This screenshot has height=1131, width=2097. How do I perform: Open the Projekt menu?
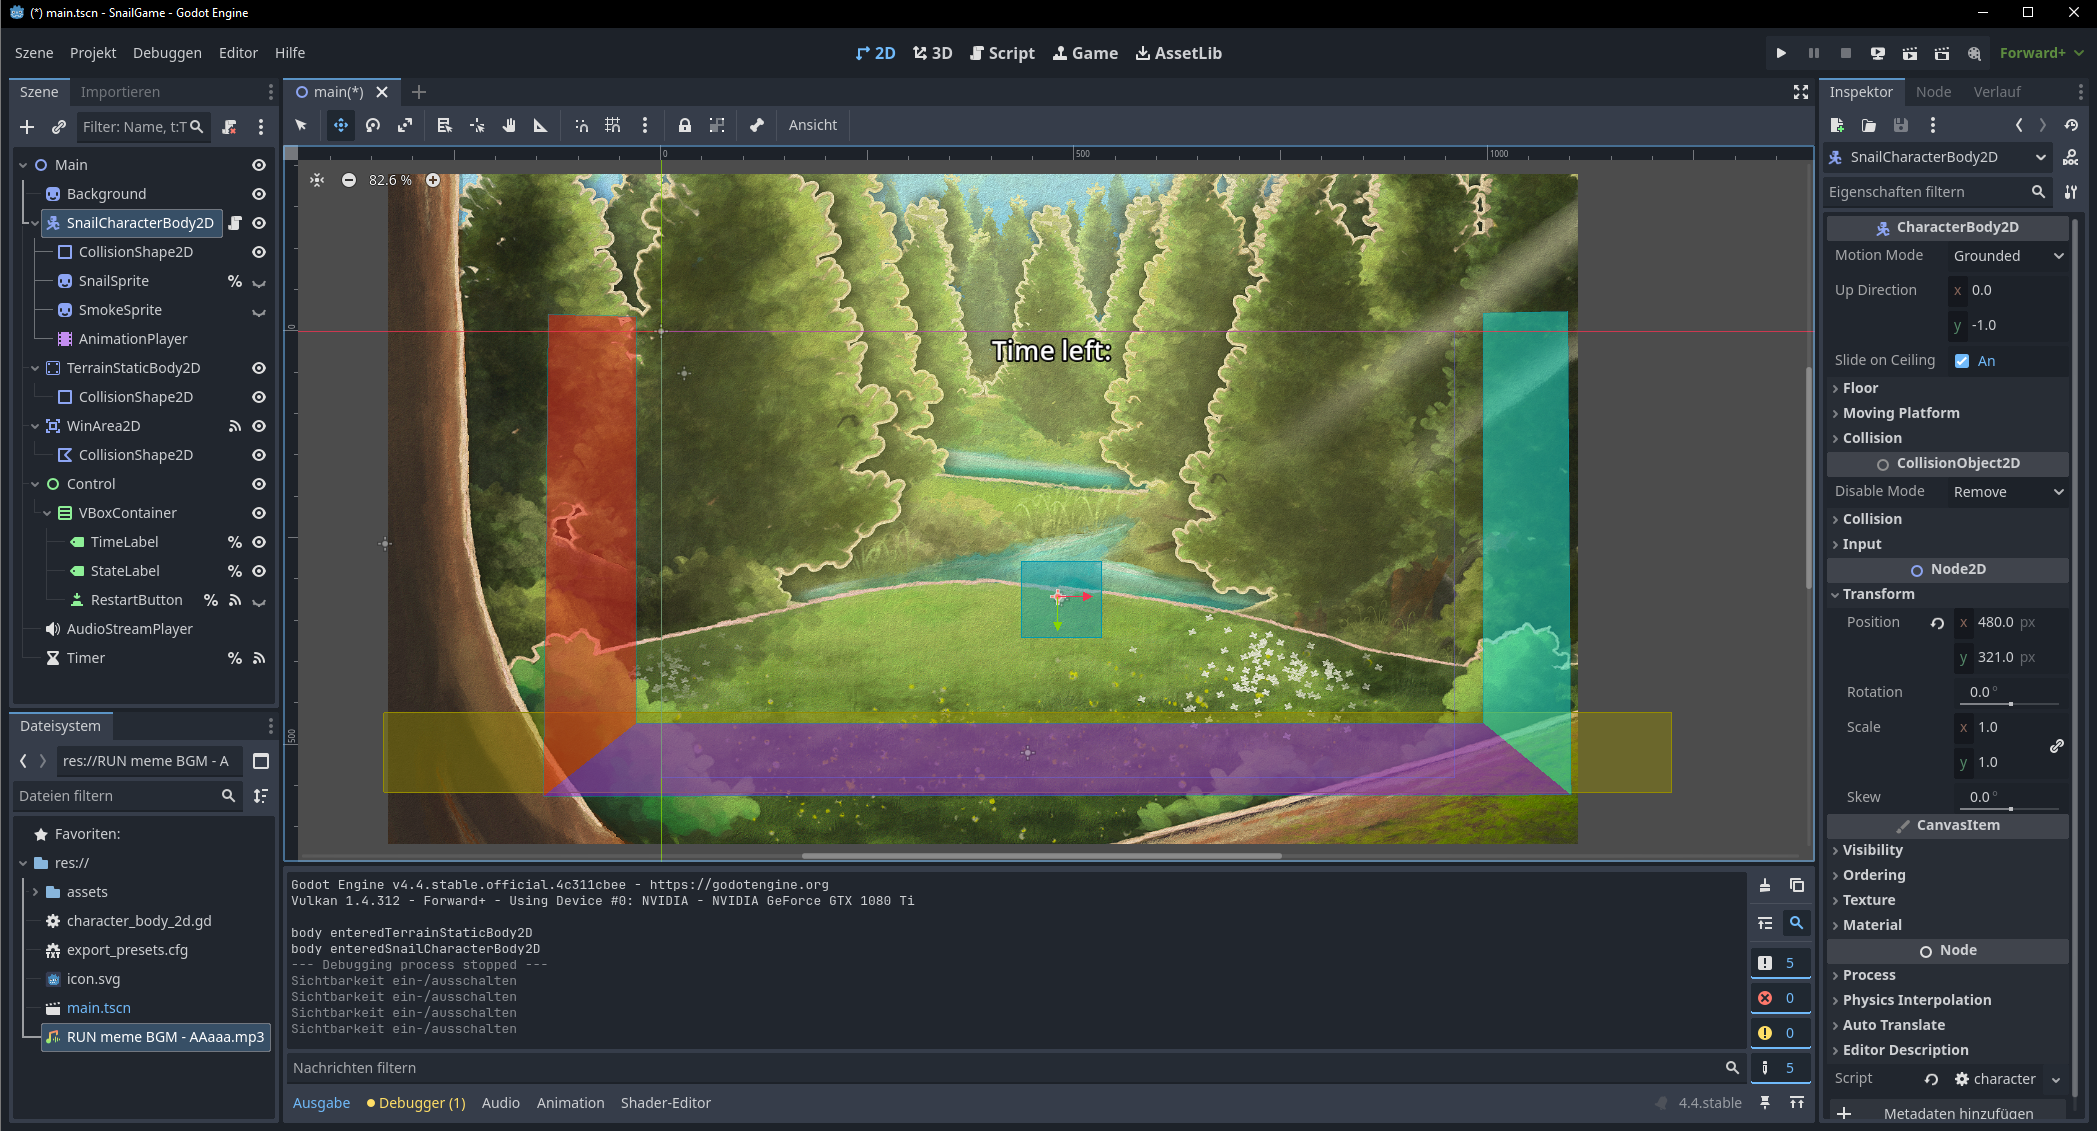[x=93, y=53]
